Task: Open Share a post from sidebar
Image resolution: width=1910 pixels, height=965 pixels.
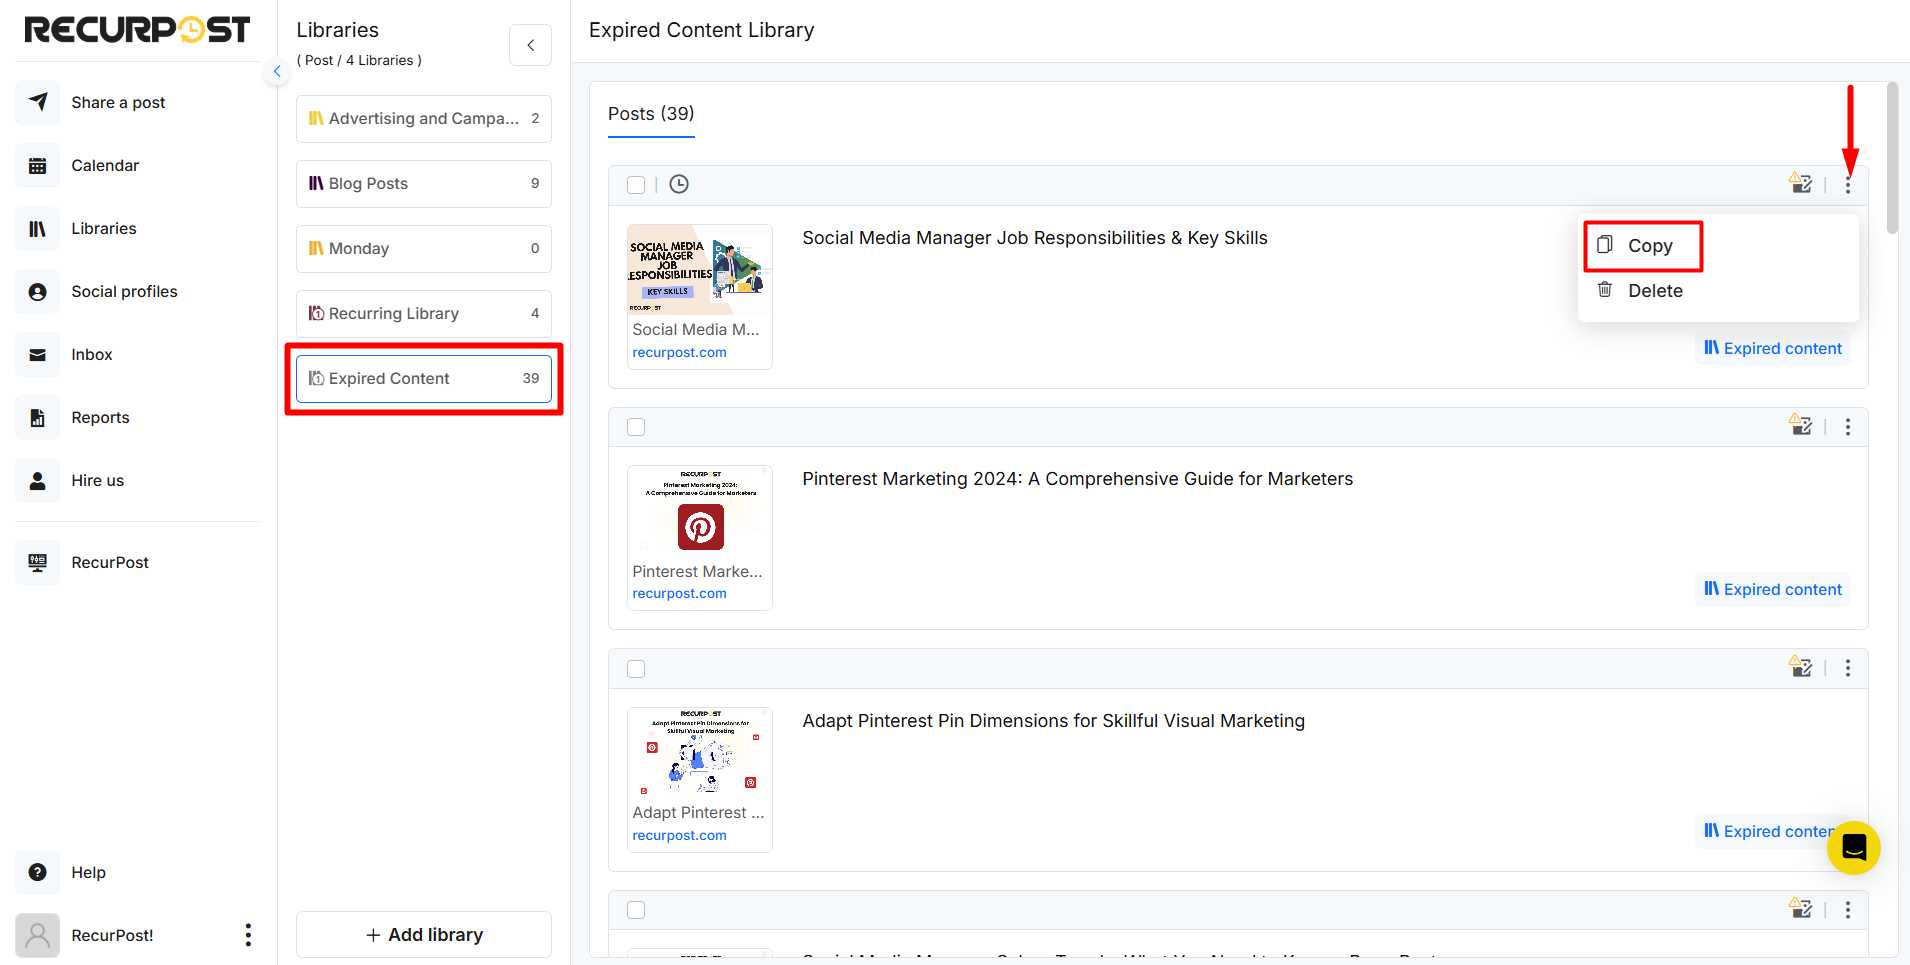Action: (118, 102)
